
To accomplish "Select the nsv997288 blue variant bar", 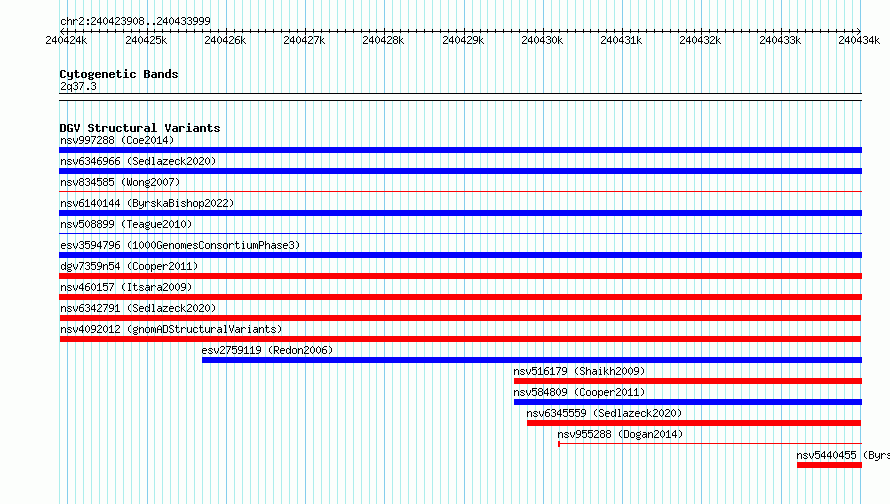I will tap(460, 150).
